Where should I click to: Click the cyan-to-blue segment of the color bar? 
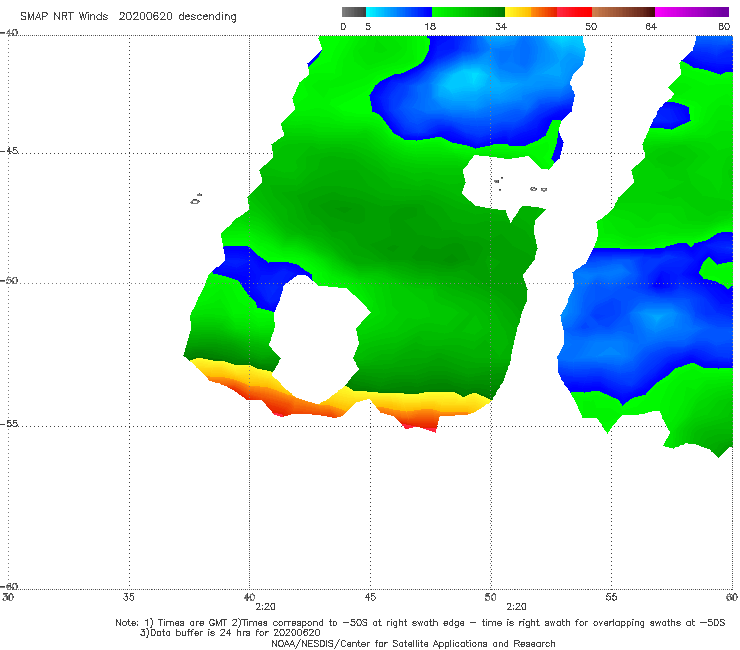pyautogui.click(x=399, y=12)
